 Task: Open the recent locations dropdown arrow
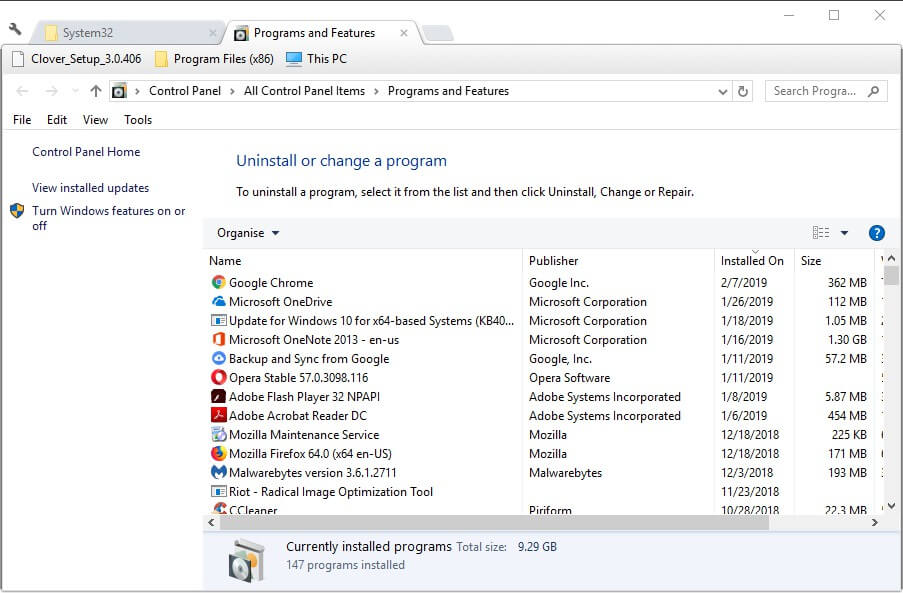click(x=75, y=91)
